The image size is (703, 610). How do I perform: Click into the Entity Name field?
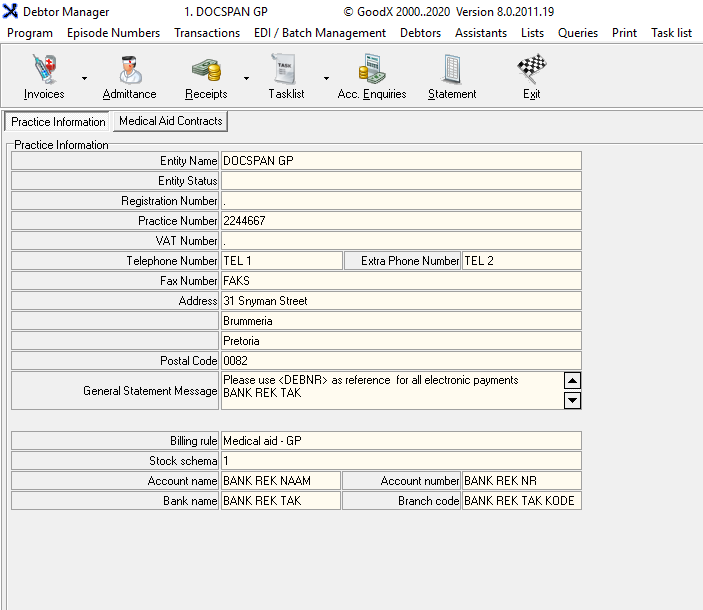pyautogui.click(x=400, y=161)
